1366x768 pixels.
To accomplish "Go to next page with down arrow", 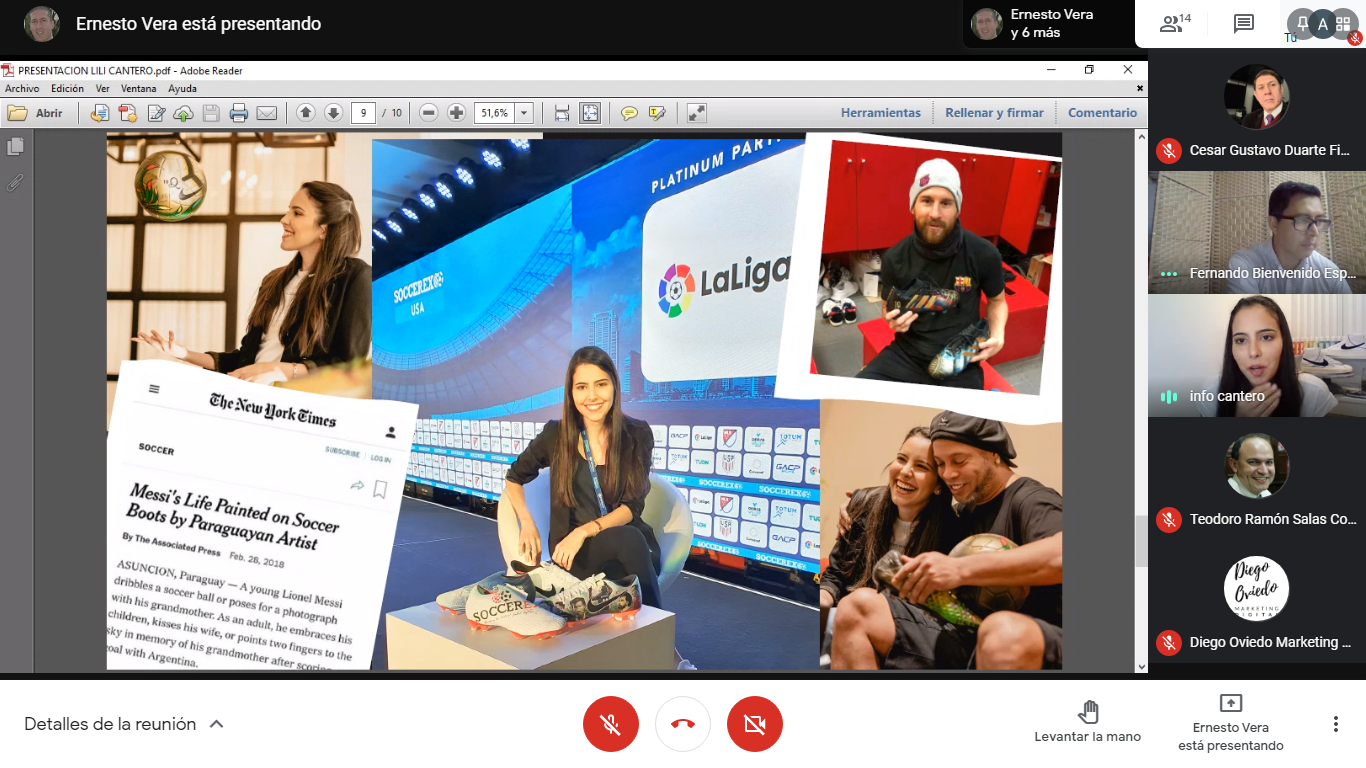I will [333, 113].
